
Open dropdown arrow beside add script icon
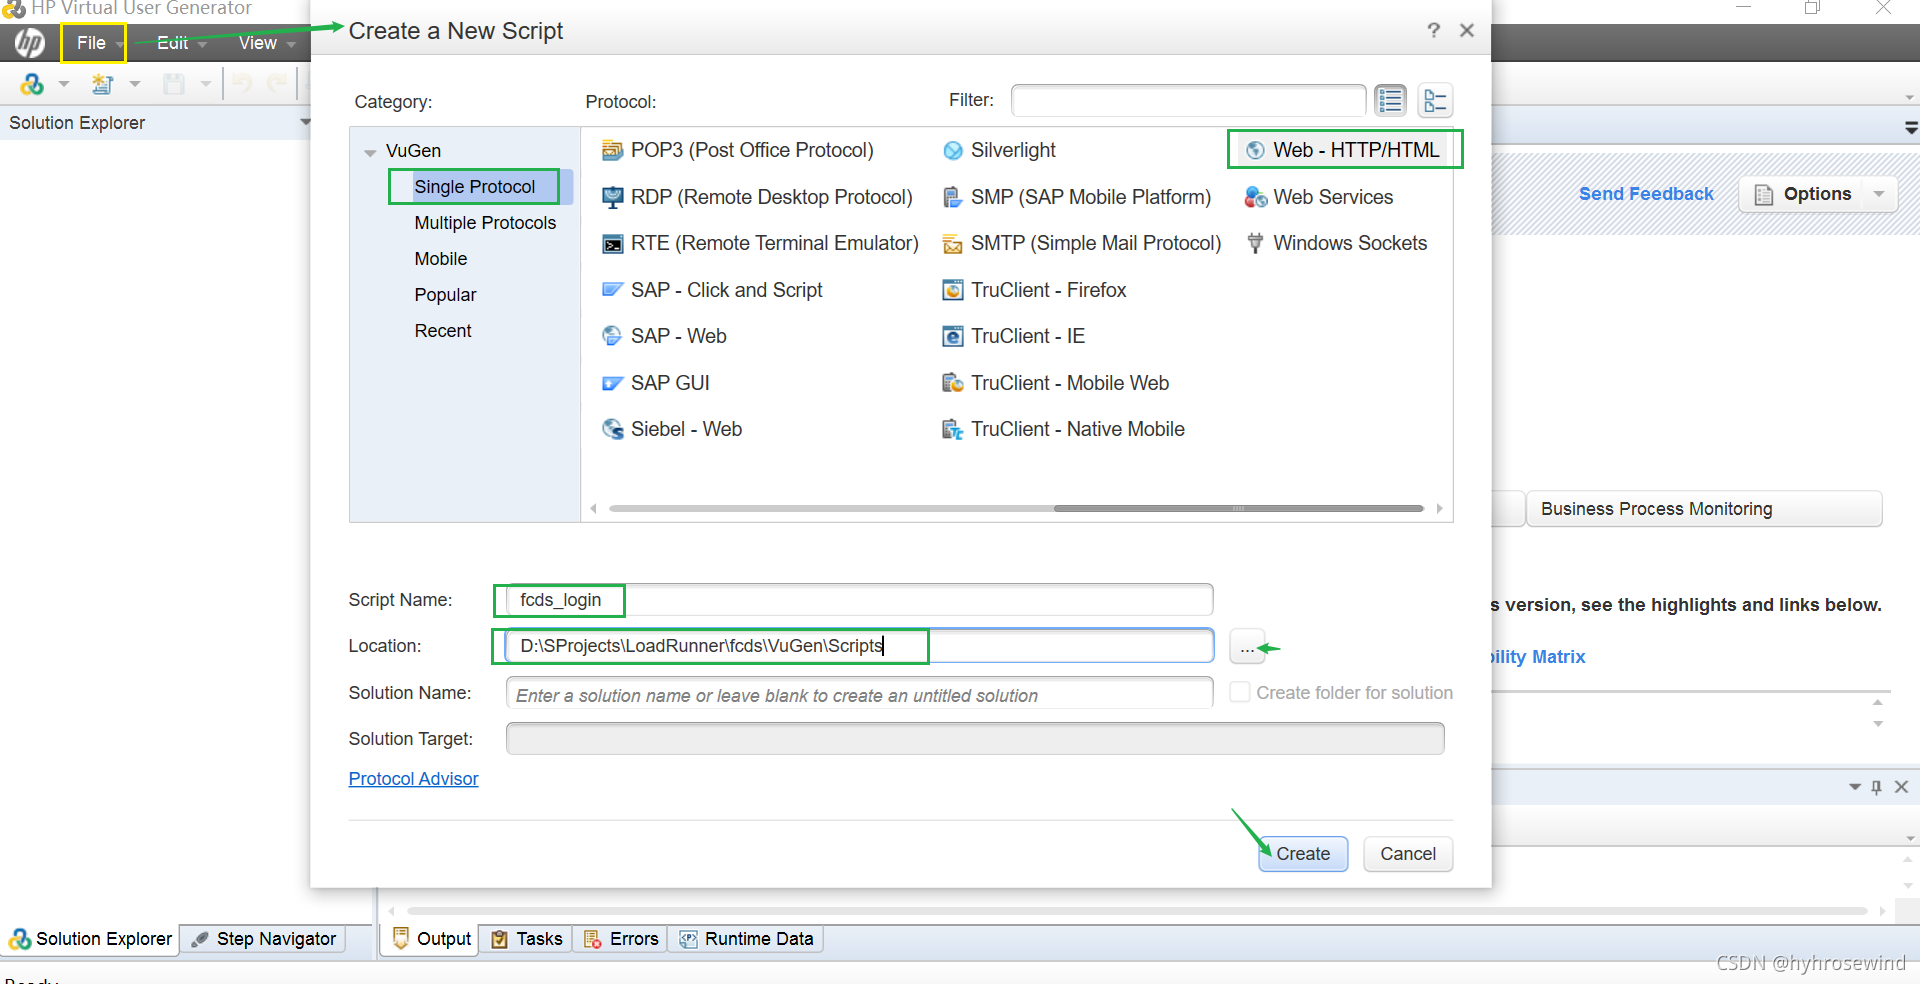tap(64, 85)
